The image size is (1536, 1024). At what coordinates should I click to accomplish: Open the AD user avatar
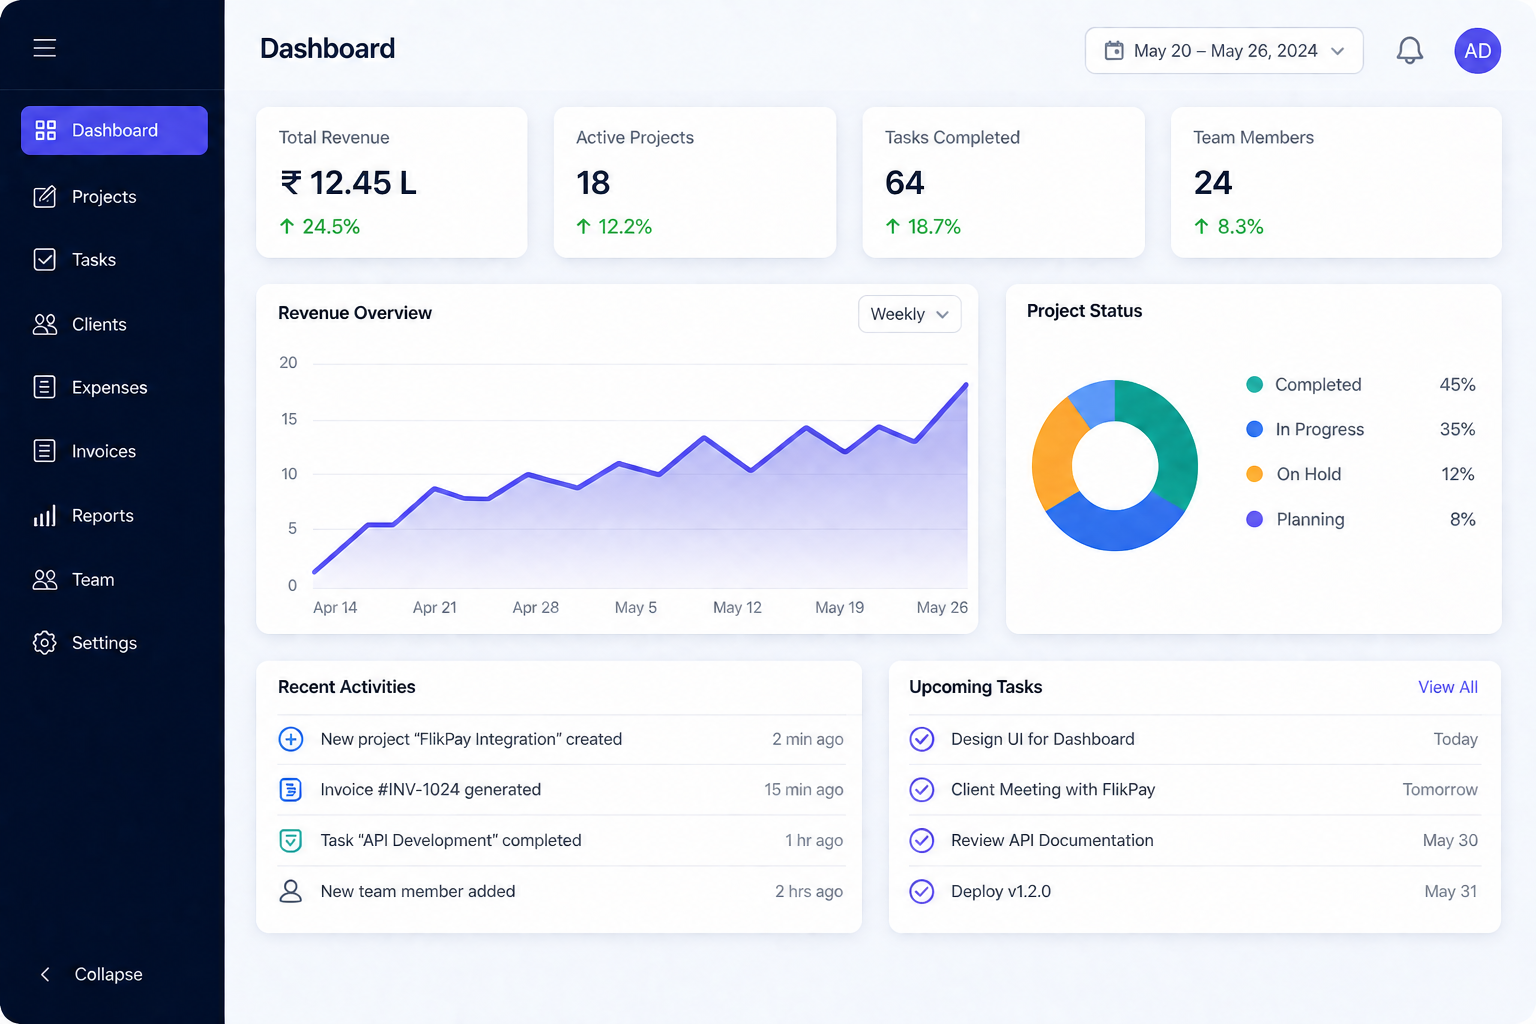coord(1478,51)
